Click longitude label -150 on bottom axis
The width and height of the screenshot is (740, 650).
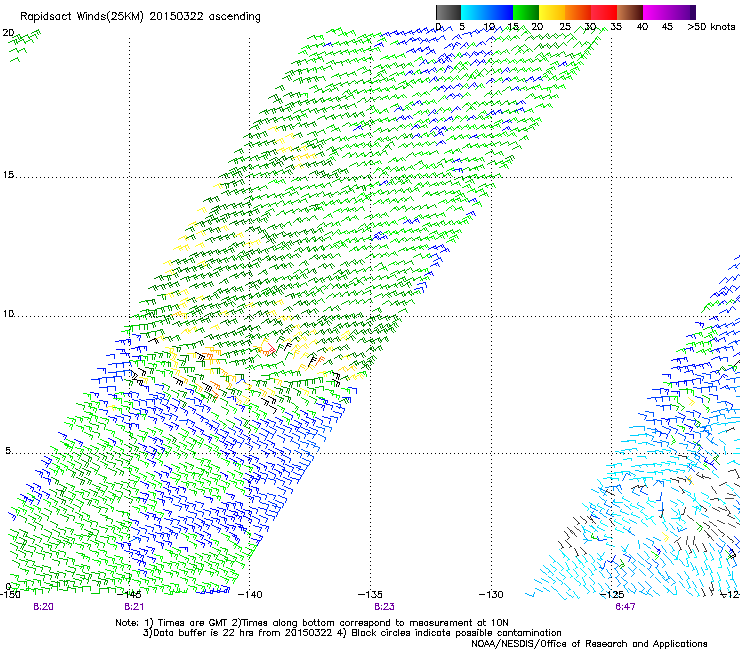(10, 595)
